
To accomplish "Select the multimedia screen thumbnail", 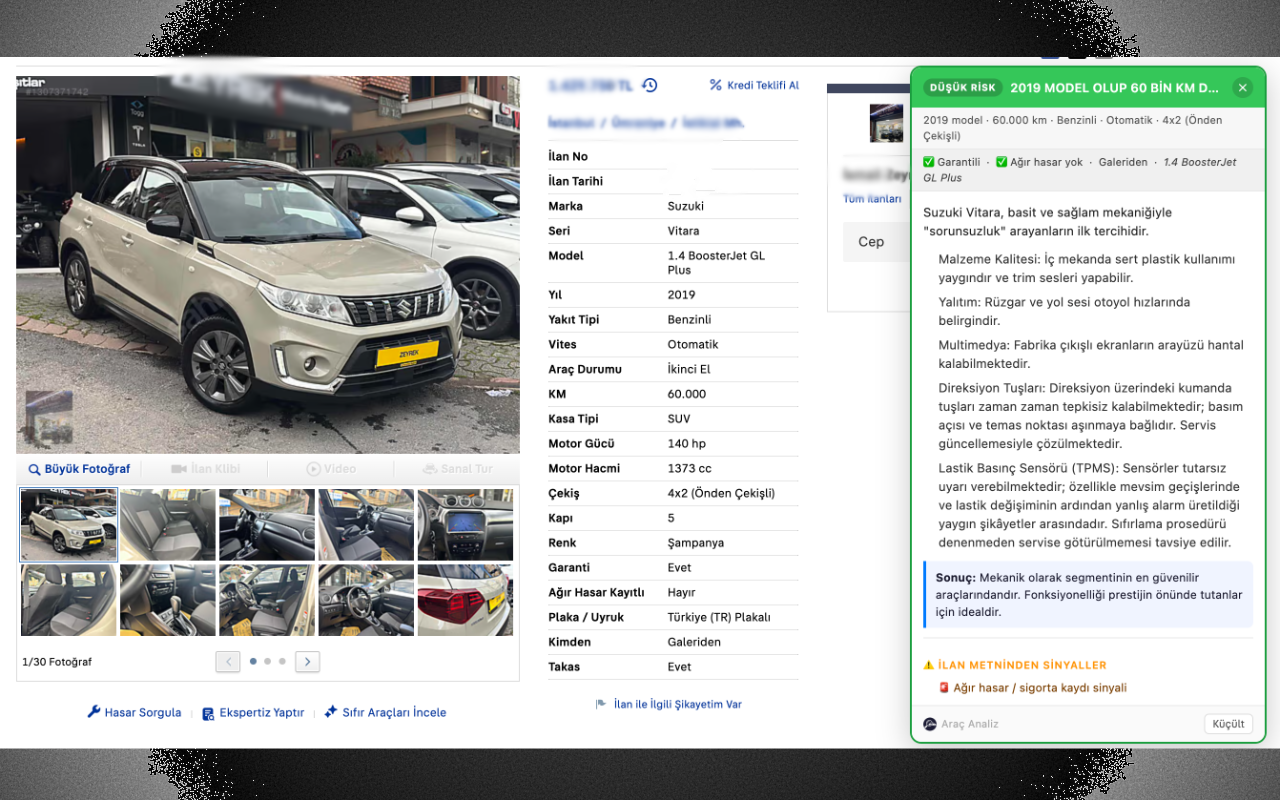I will tap(465, 525).
